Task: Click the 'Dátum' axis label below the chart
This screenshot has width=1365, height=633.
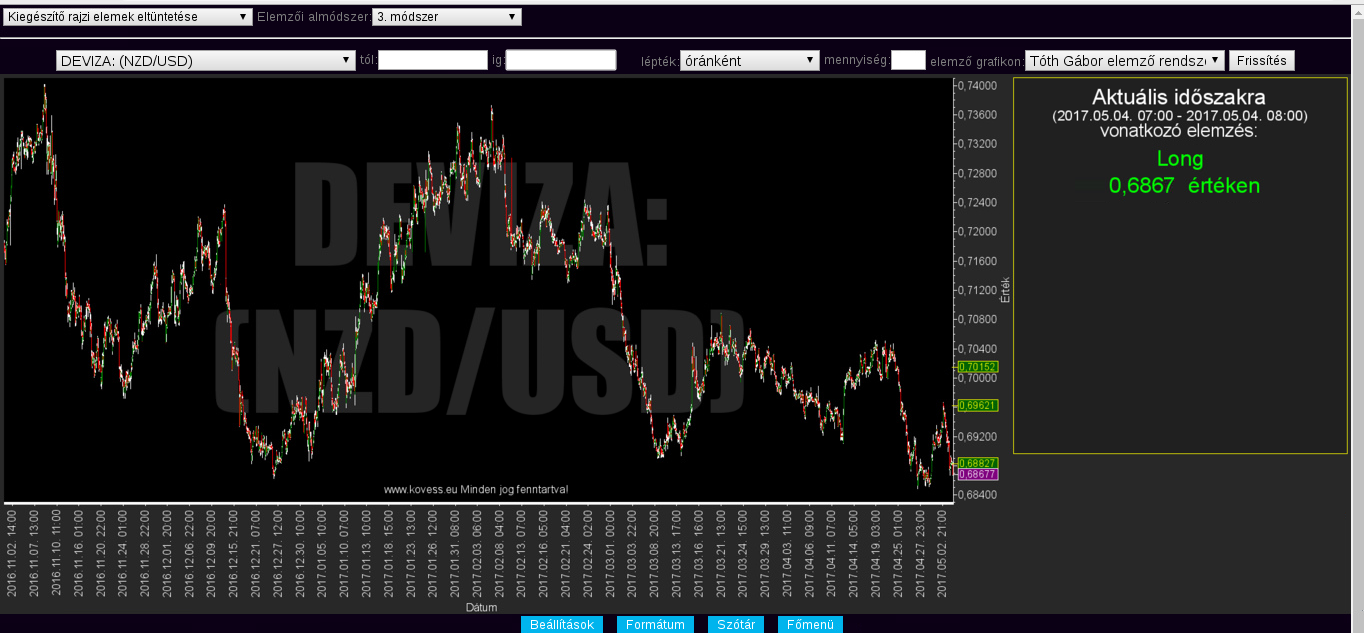Action: 481,607
